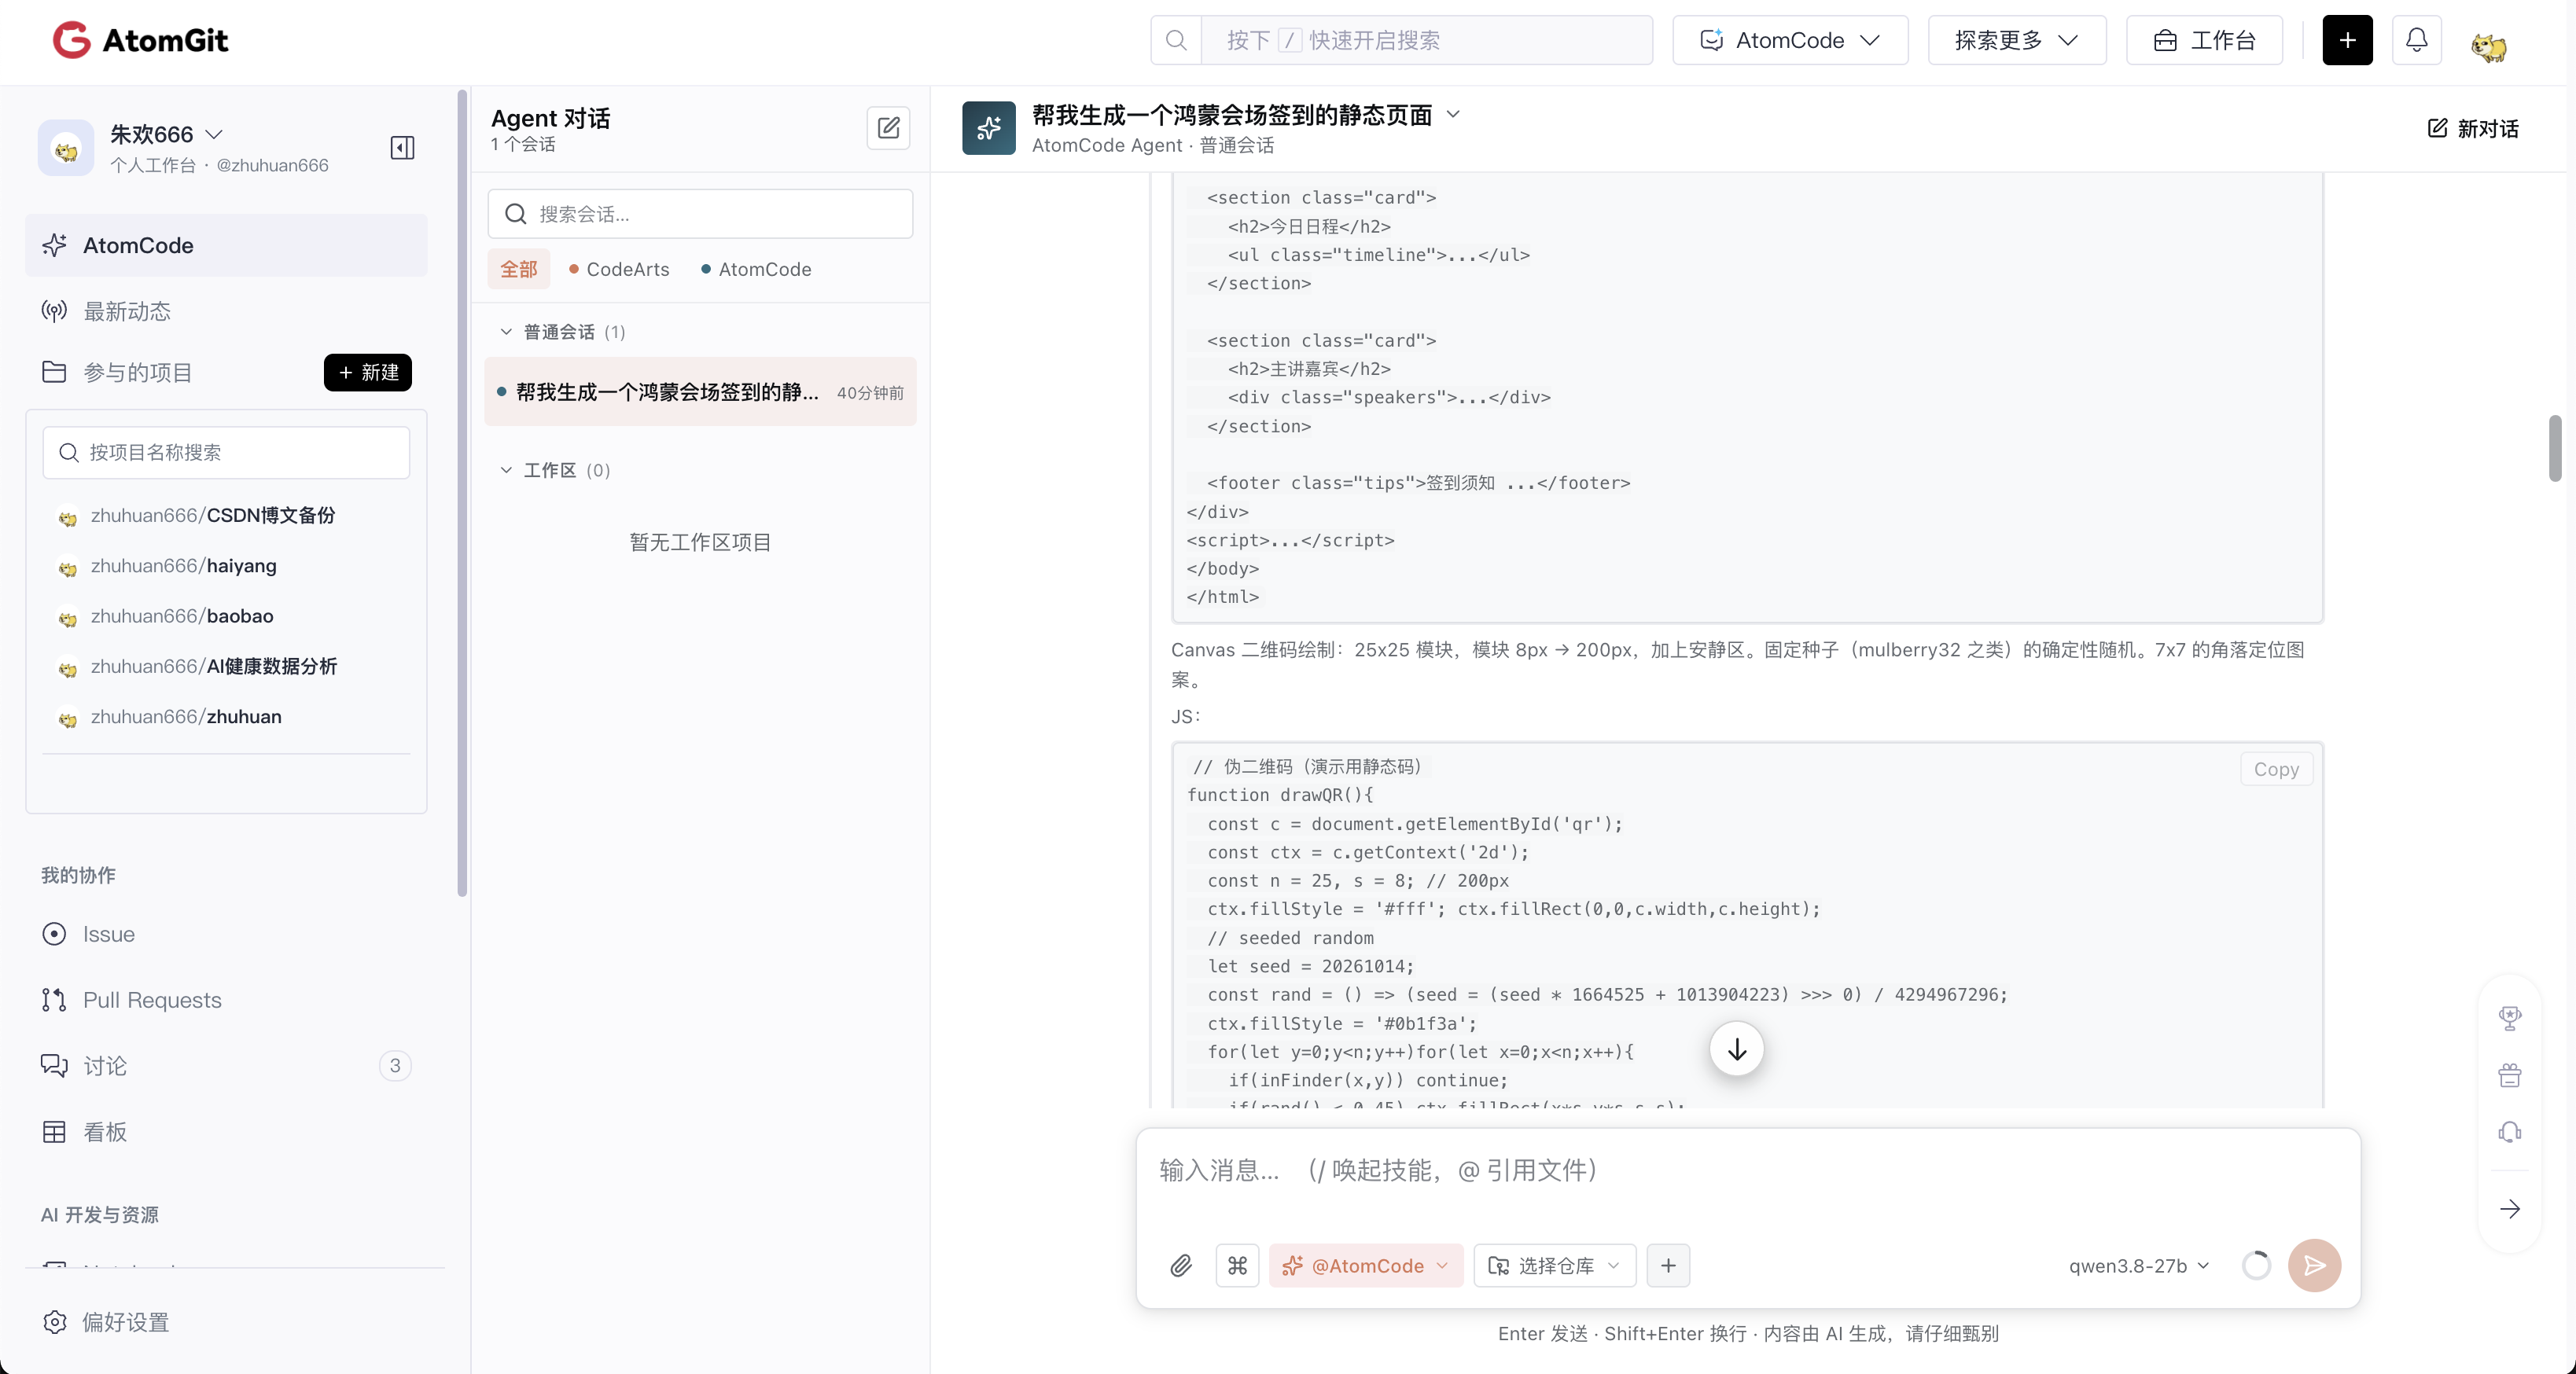The width and height of the screenshot is (2576, 1374).
Task: Click the chat area vertical scrollbar
Action: click(2554, 448)
